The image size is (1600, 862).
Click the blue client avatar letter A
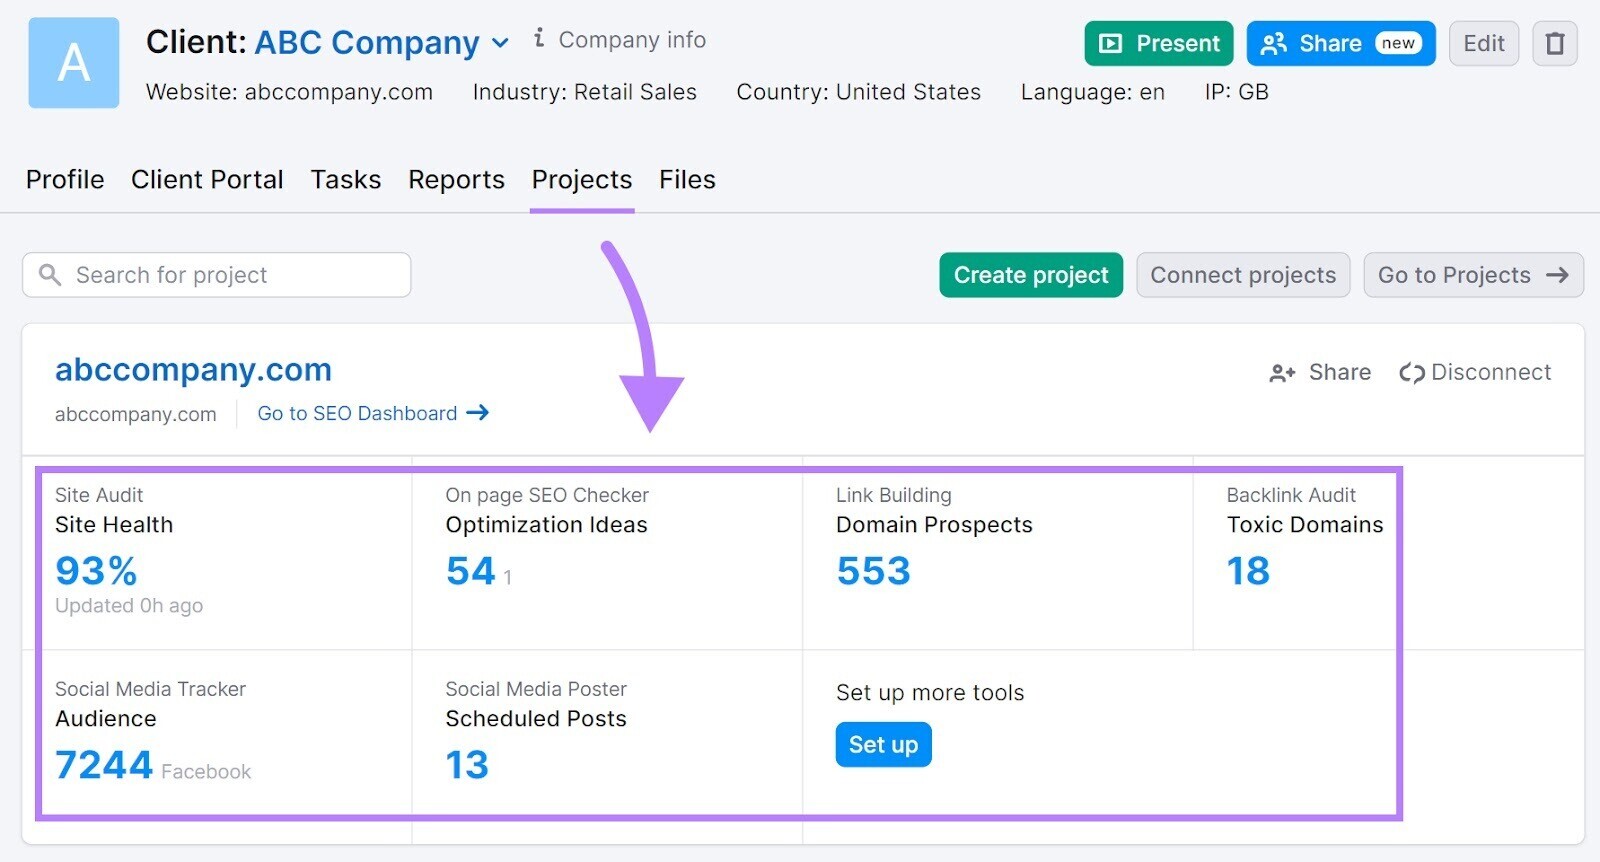pos(74,63)
